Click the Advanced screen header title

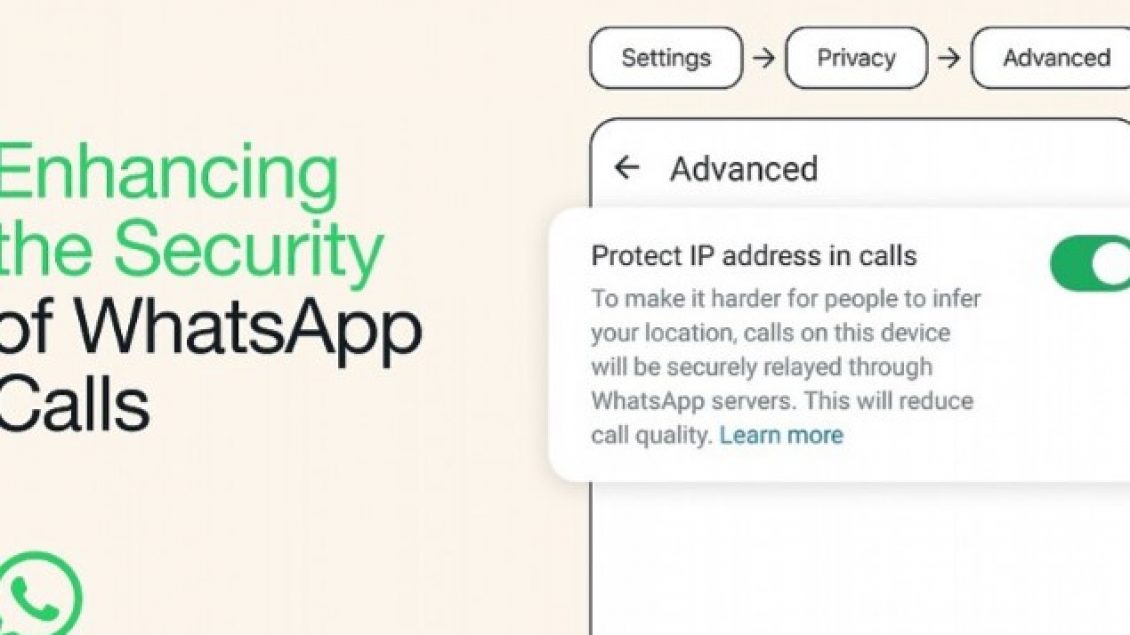click(x=744, y=169)
